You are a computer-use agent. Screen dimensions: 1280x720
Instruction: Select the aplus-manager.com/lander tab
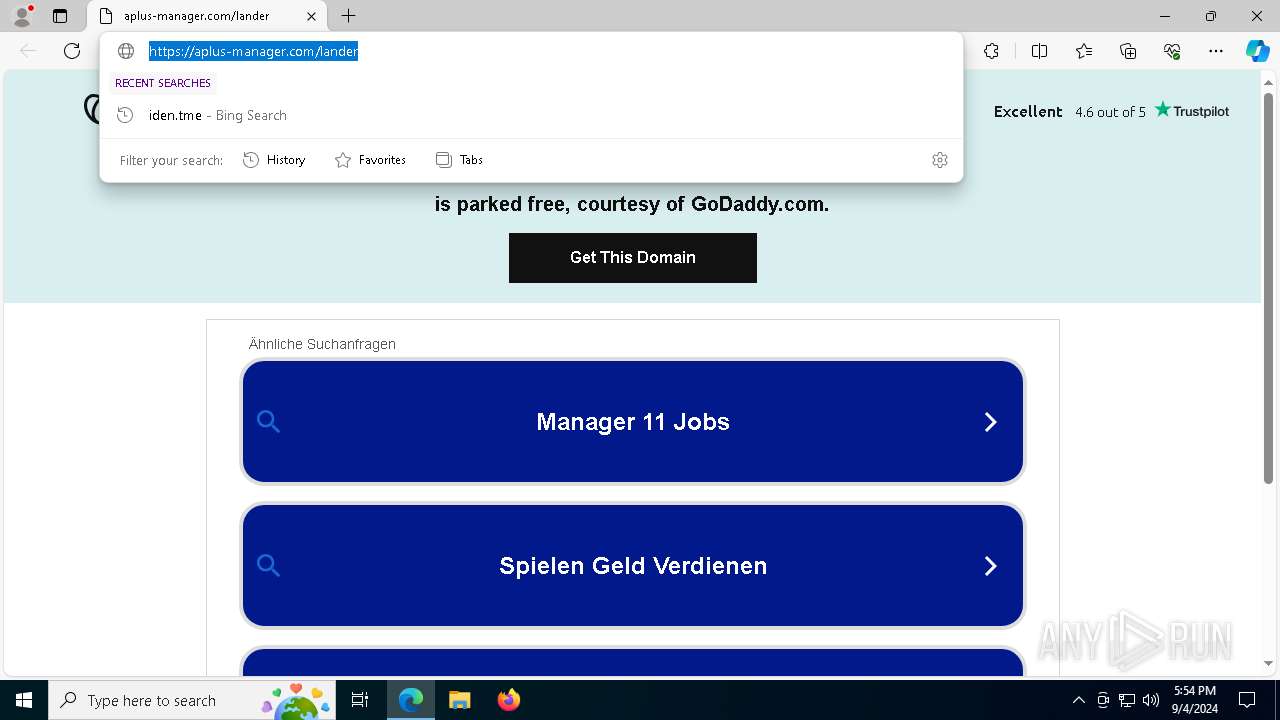[x=208, y=16]
